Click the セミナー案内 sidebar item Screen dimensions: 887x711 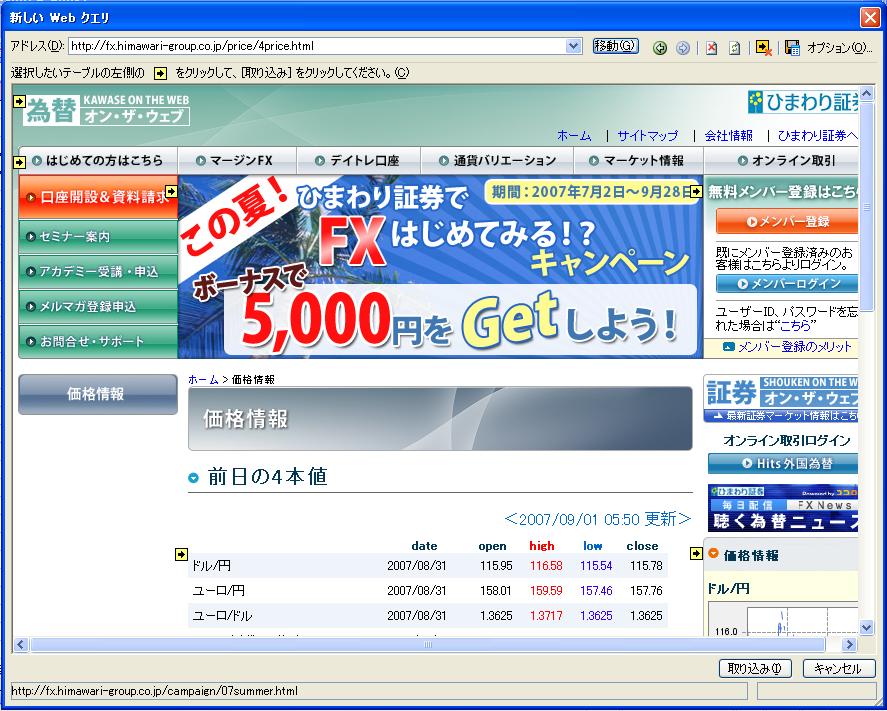[x=98, y=236]
